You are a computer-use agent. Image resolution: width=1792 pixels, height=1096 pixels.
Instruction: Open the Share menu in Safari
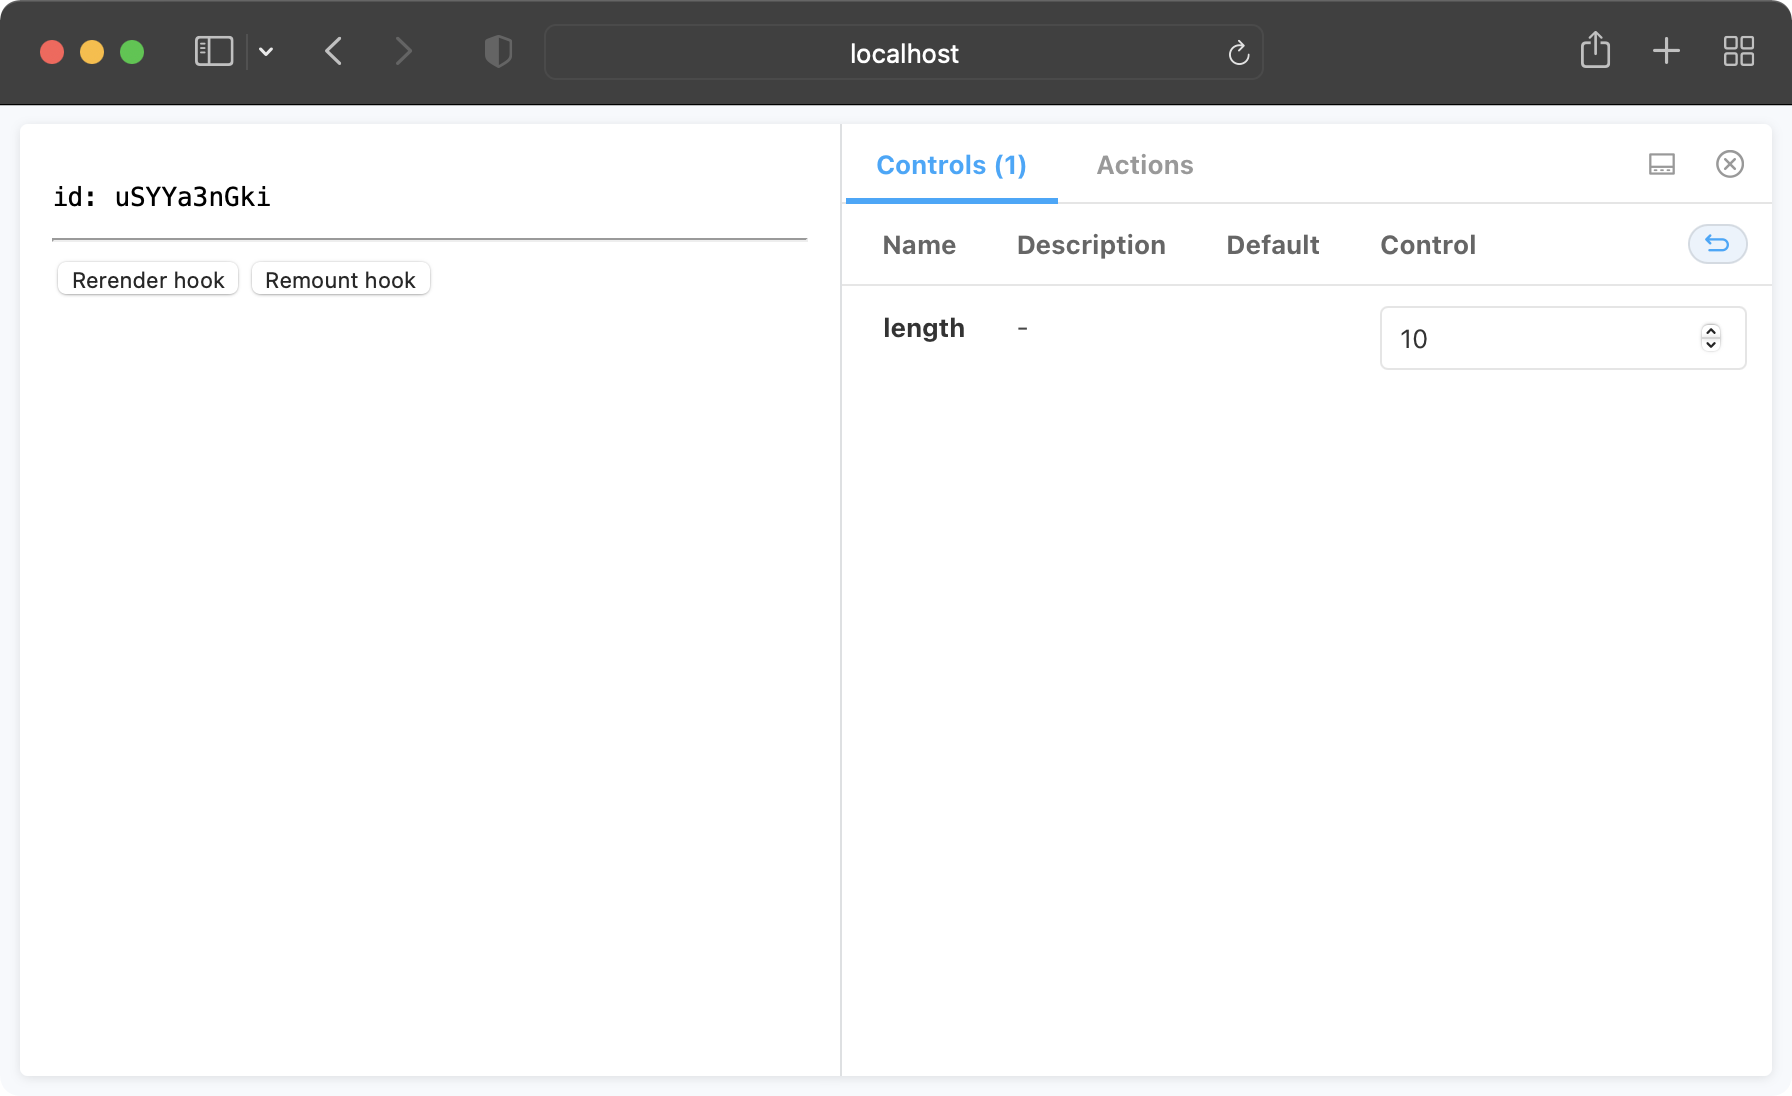1596,51
